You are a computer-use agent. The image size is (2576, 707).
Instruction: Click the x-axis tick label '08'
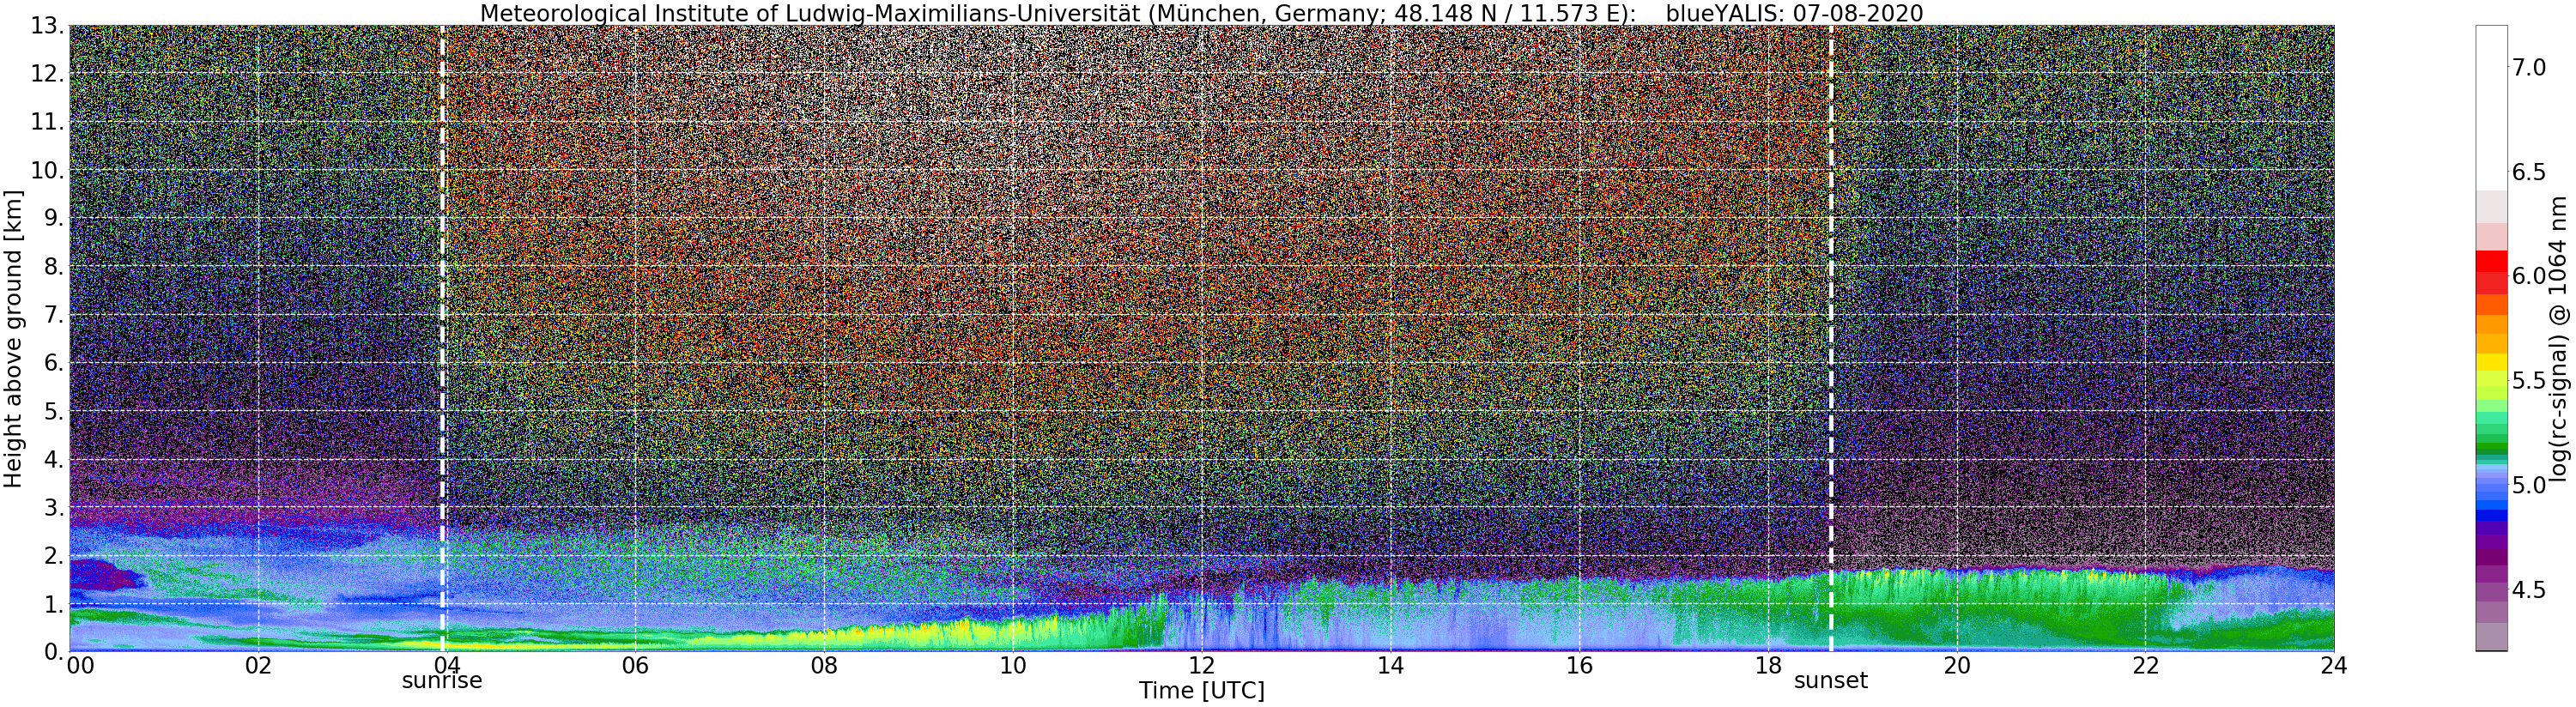pos(824,666)
